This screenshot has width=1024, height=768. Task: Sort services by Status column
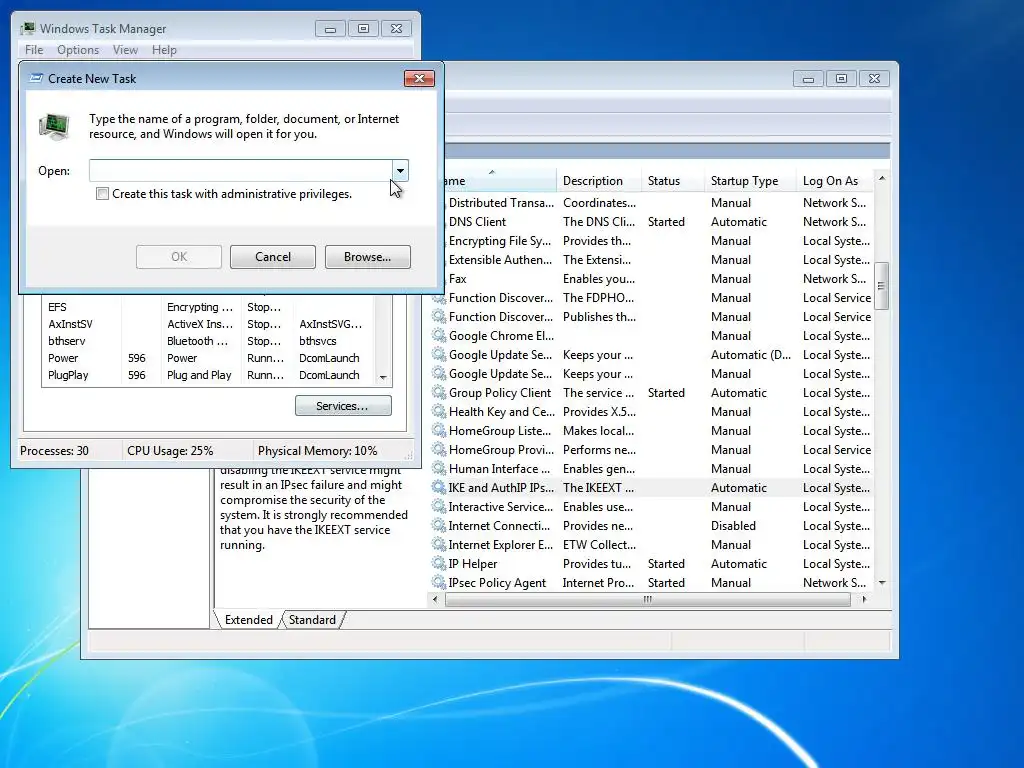point(673,181)
